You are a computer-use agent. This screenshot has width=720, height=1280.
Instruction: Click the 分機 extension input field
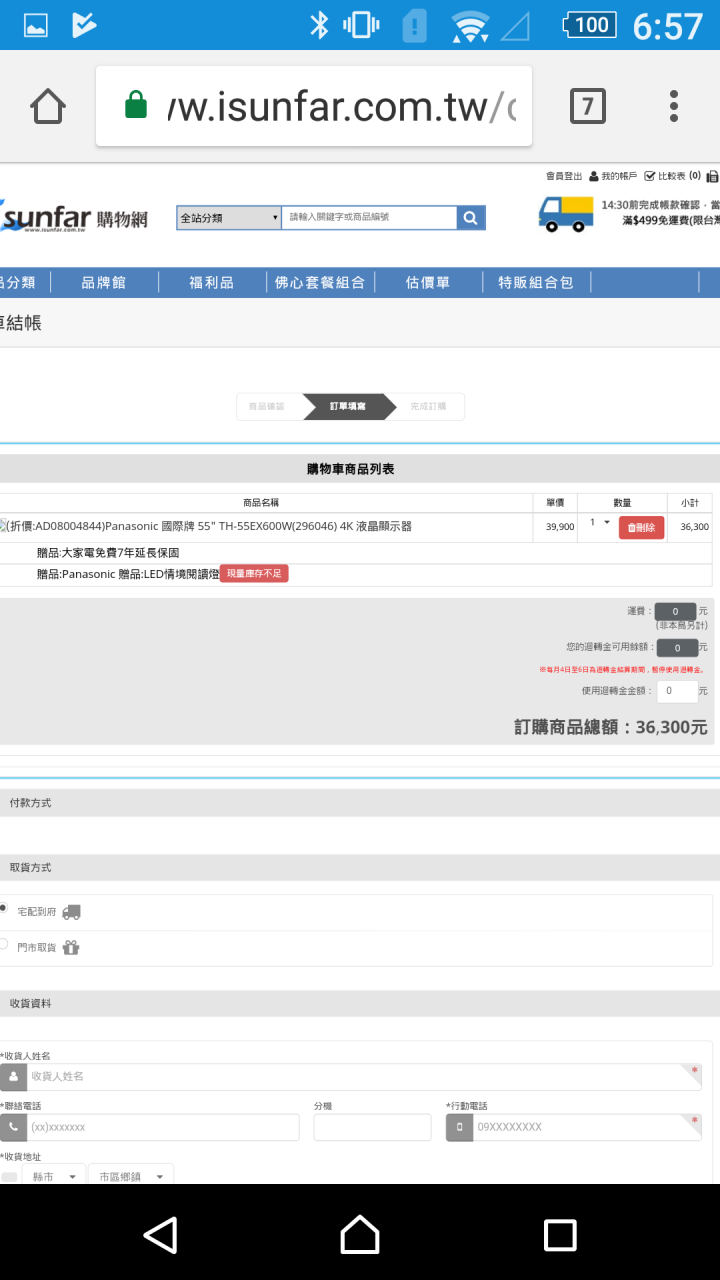(372, 1127)
